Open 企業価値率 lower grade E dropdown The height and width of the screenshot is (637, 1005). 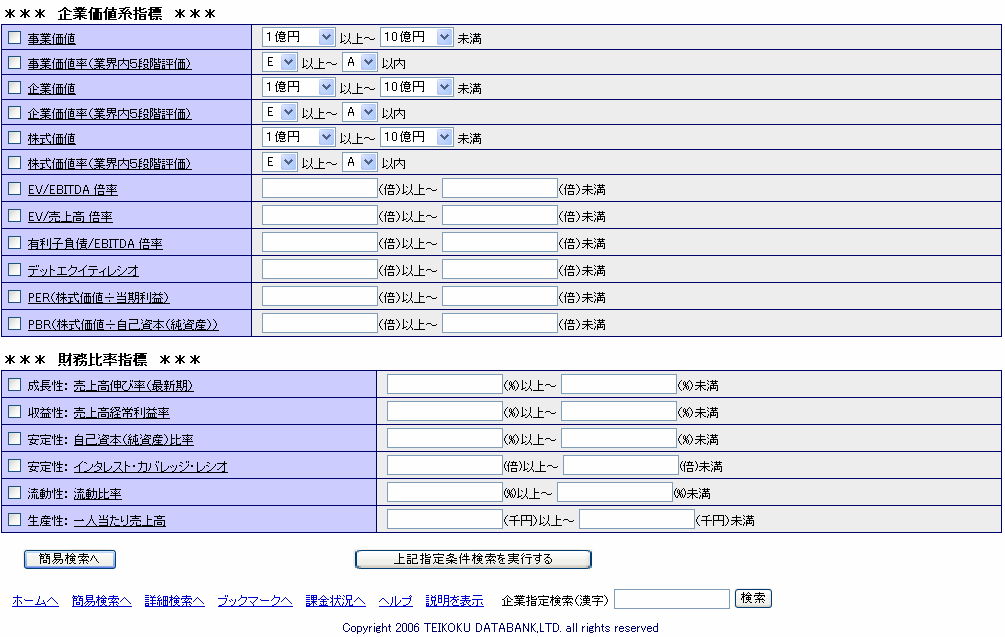pyautogui.click(x=279, y=112)
